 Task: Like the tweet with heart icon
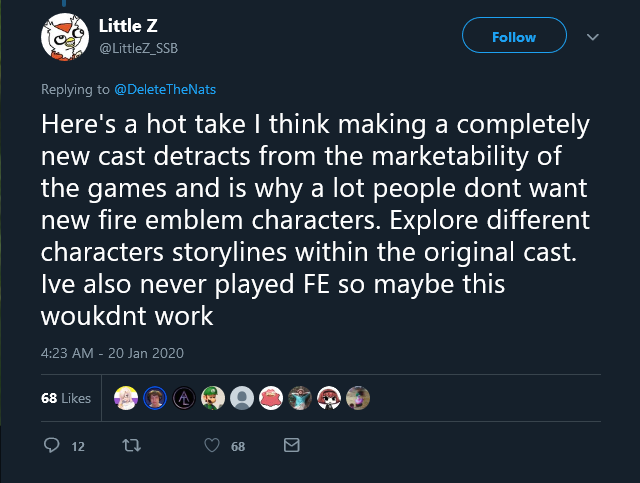click(212, 445)
